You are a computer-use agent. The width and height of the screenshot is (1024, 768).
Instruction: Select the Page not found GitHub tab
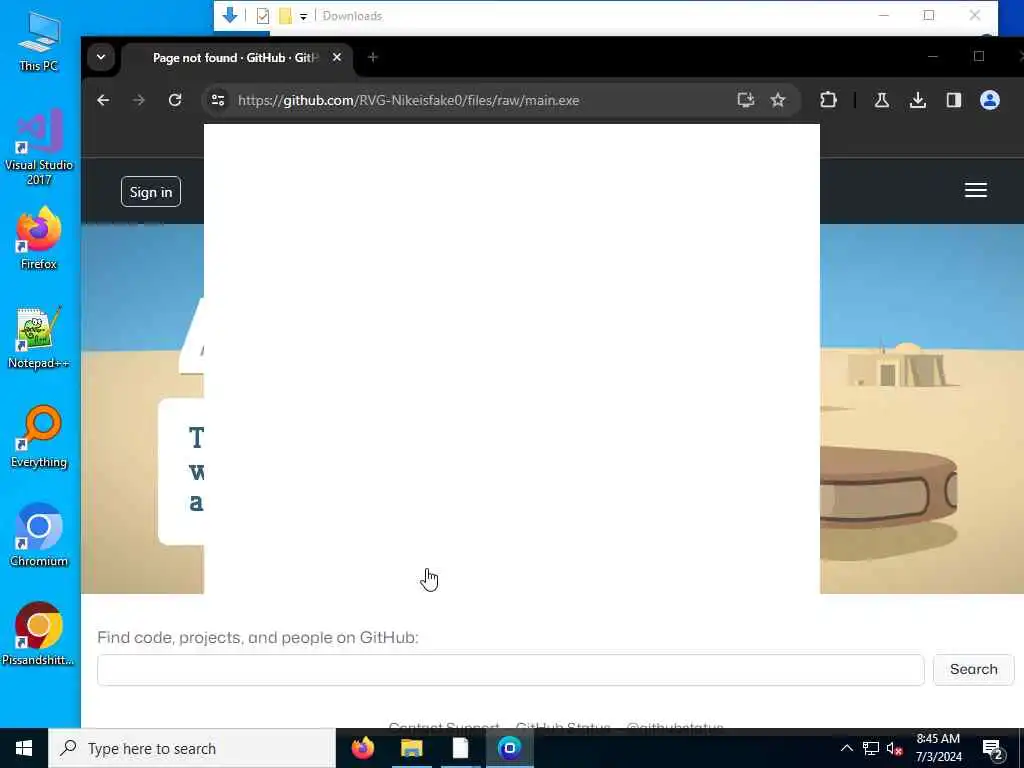click(237, 57)
